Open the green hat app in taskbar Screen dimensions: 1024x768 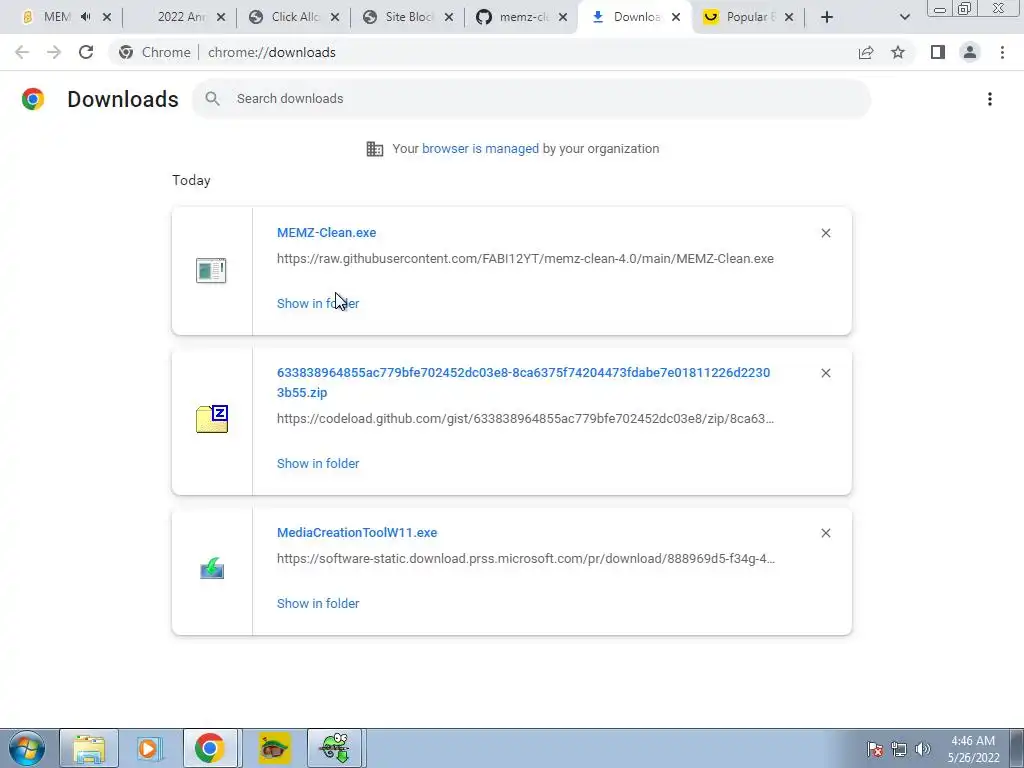[274, 748]
